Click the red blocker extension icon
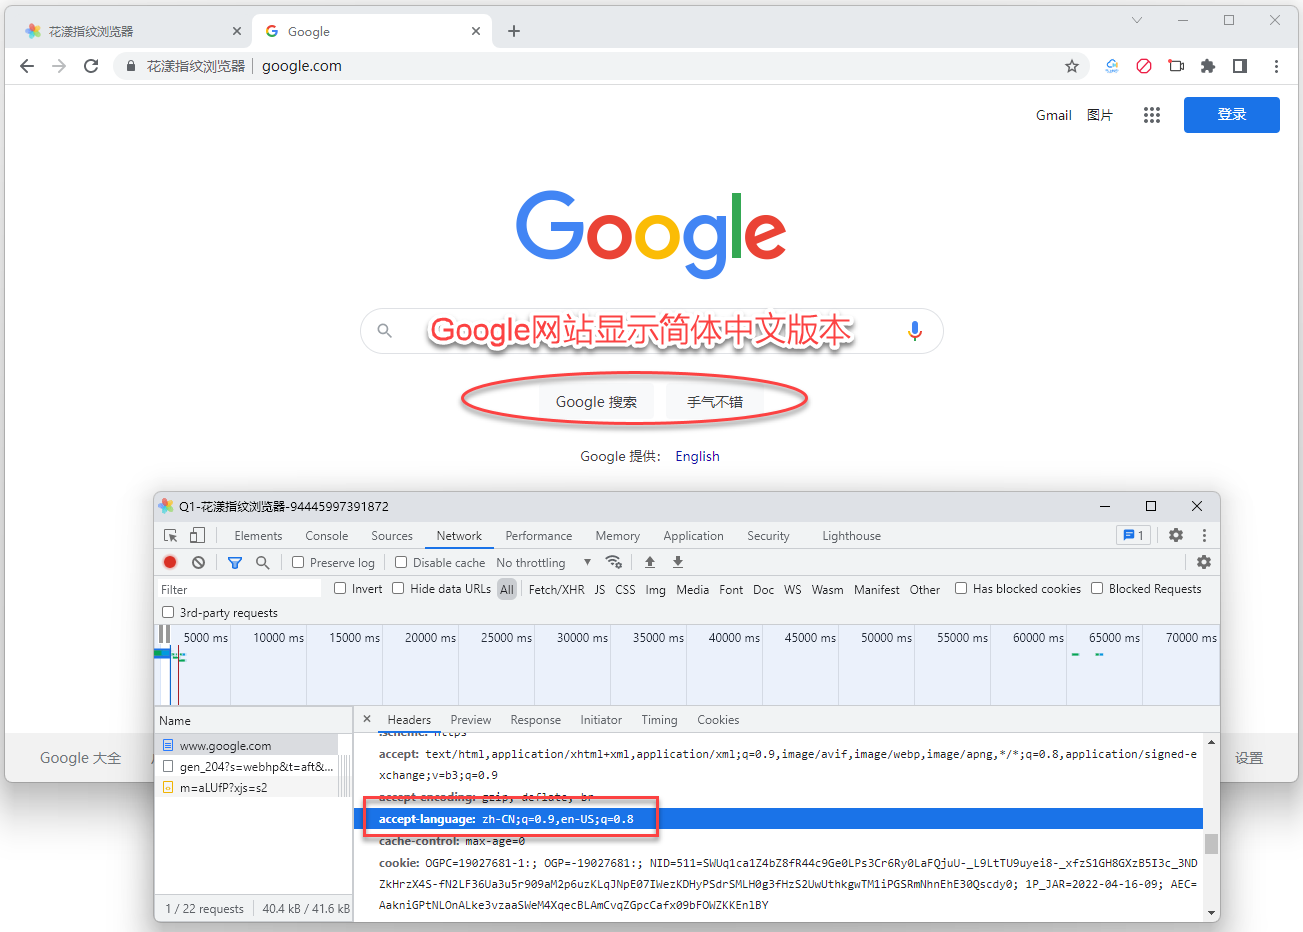Screen dimensions: 1303x932 click(1144, 66)
